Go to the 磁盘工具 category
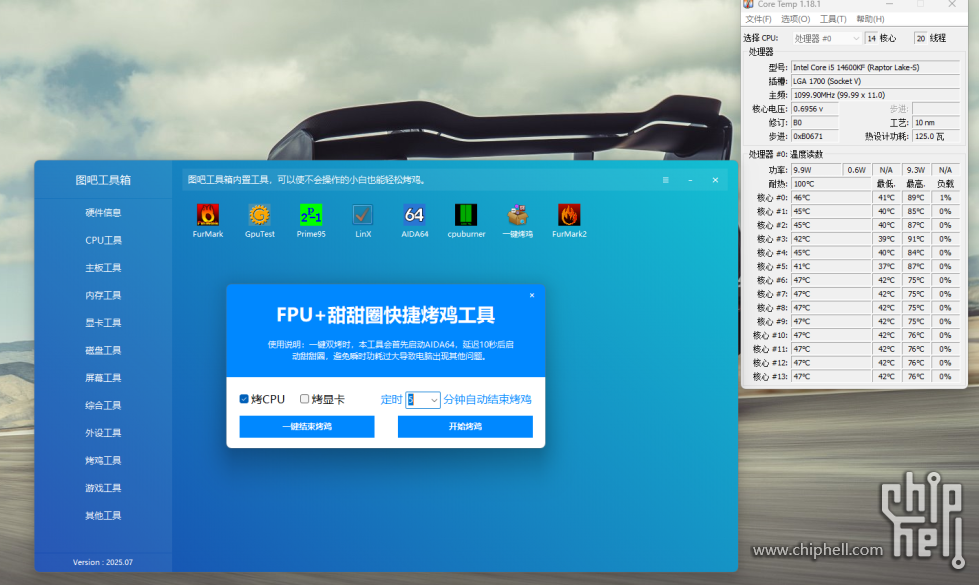979x585 pixels. 103,350
